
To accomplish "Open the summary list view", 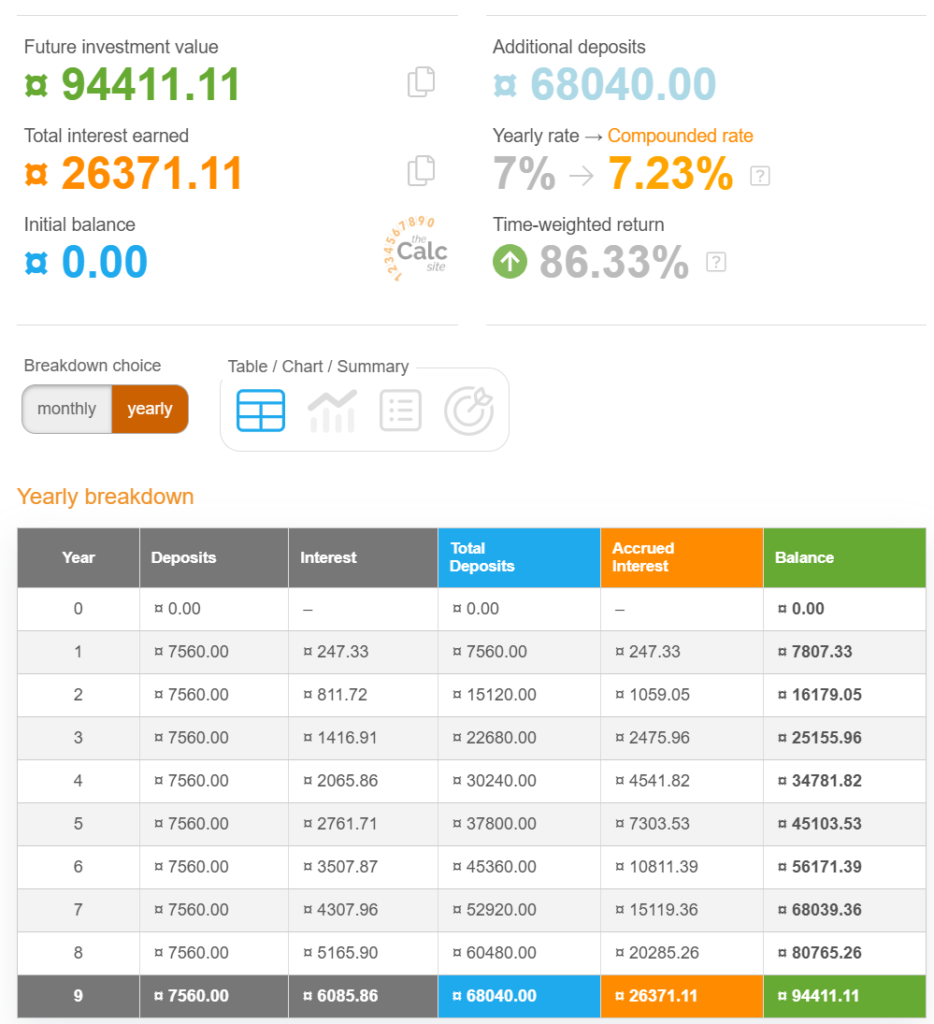I will [x=400, y=411].
